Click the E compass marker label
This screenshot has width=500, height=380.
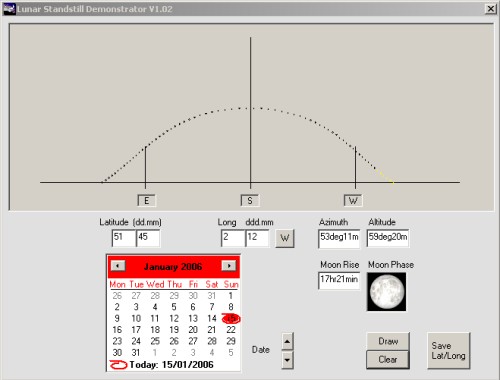146,201
